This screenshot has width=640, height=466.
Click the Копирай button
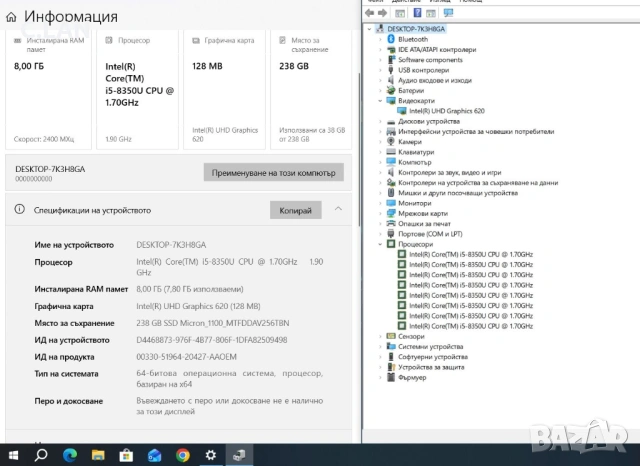296,210
